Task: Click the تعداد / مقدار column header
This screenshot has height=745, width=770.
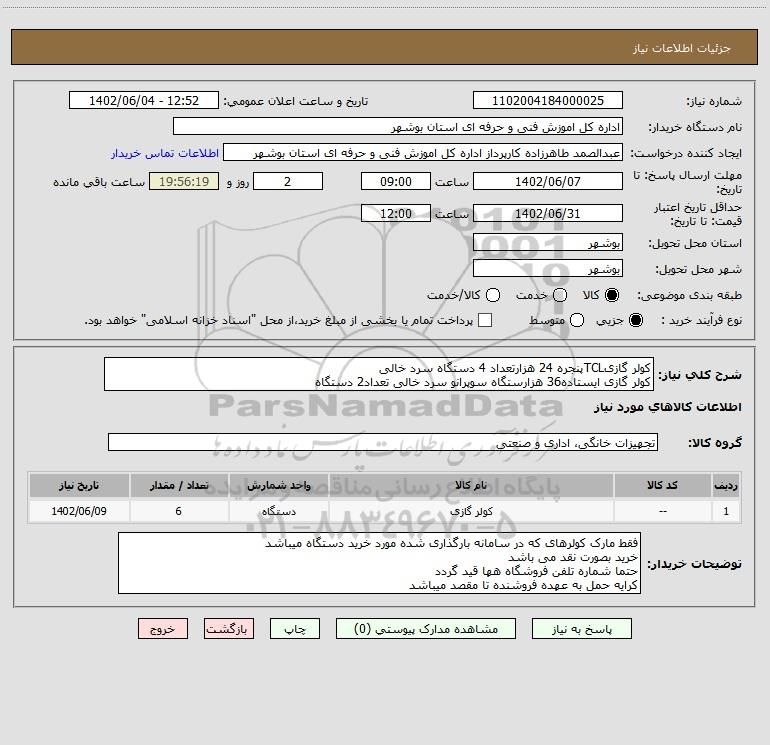Action: point(179,485)
